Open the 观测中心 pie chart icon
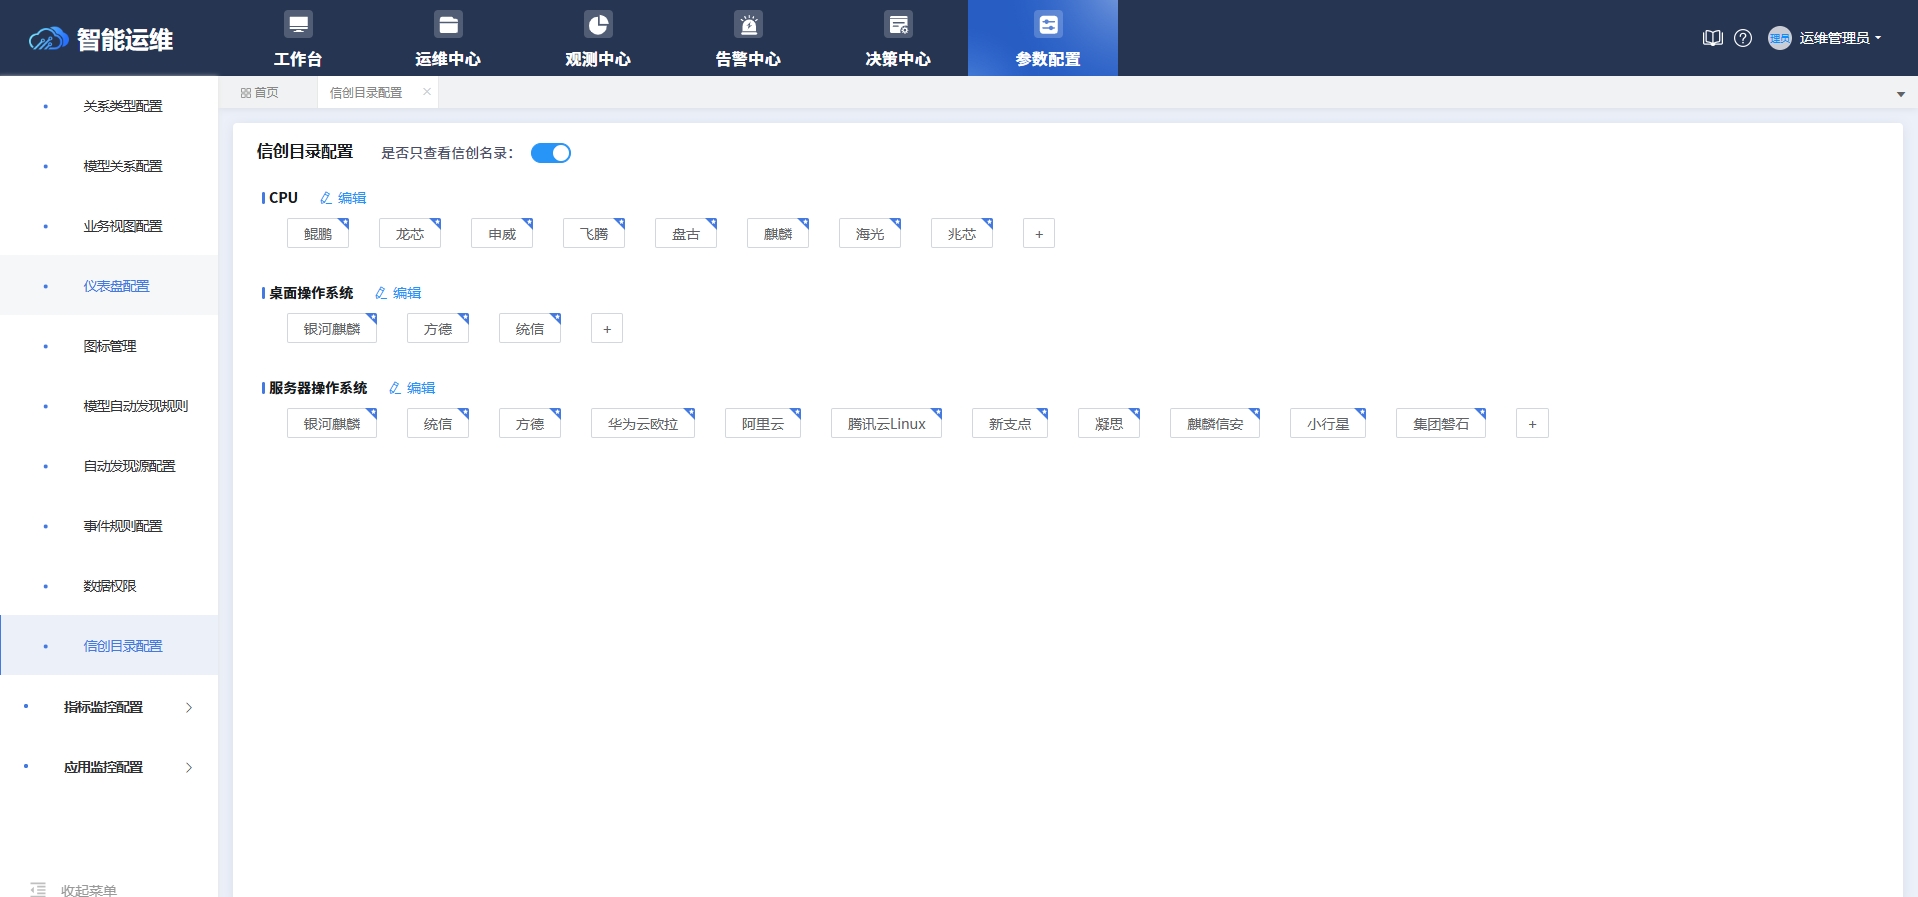Viewport: 1918px width, 897px height. (598, 25)
